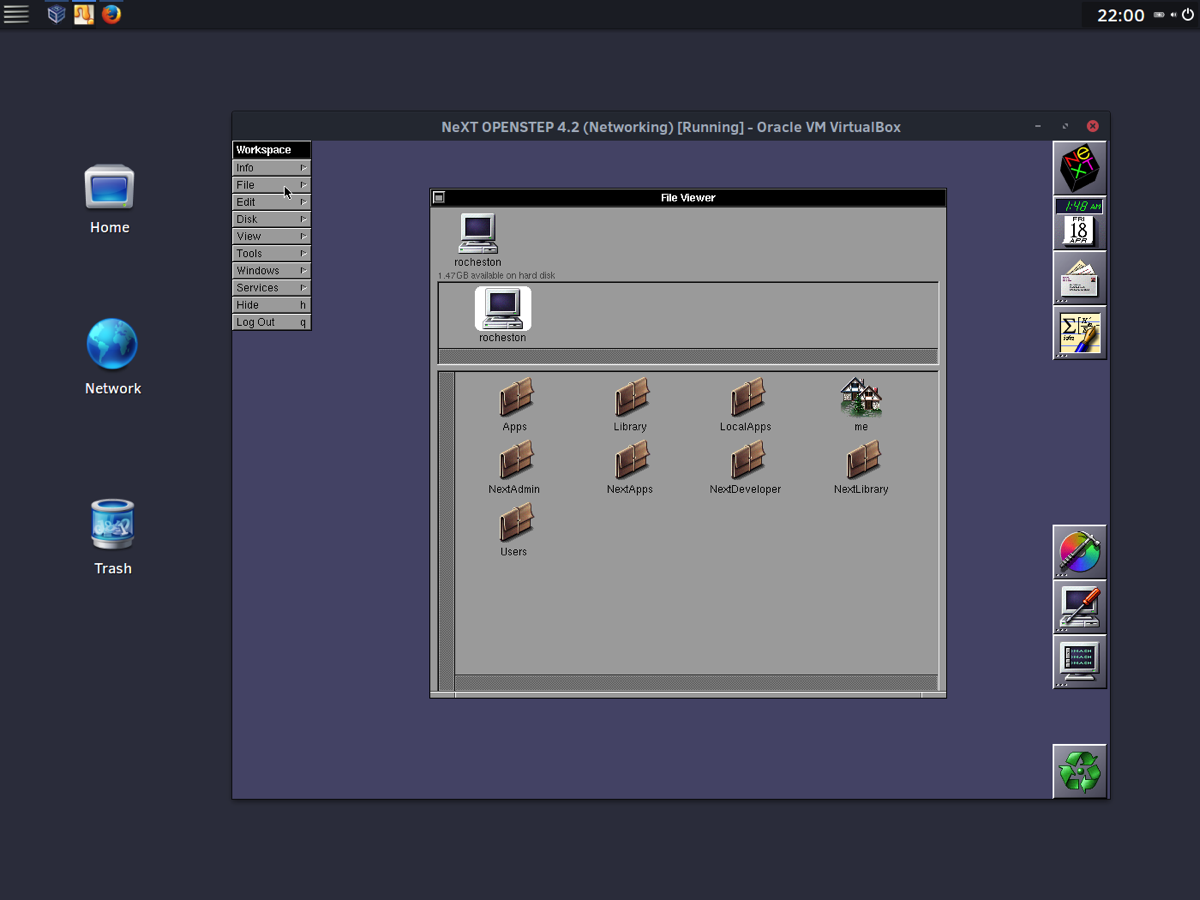Select the NextDeveloper folder icon
The image size is (1200, 900).
pos(747,461)
